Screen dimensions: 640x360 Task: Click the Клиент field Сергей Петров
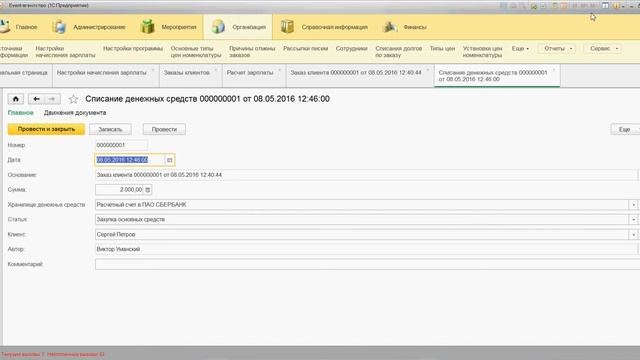(x=362, y=235)
